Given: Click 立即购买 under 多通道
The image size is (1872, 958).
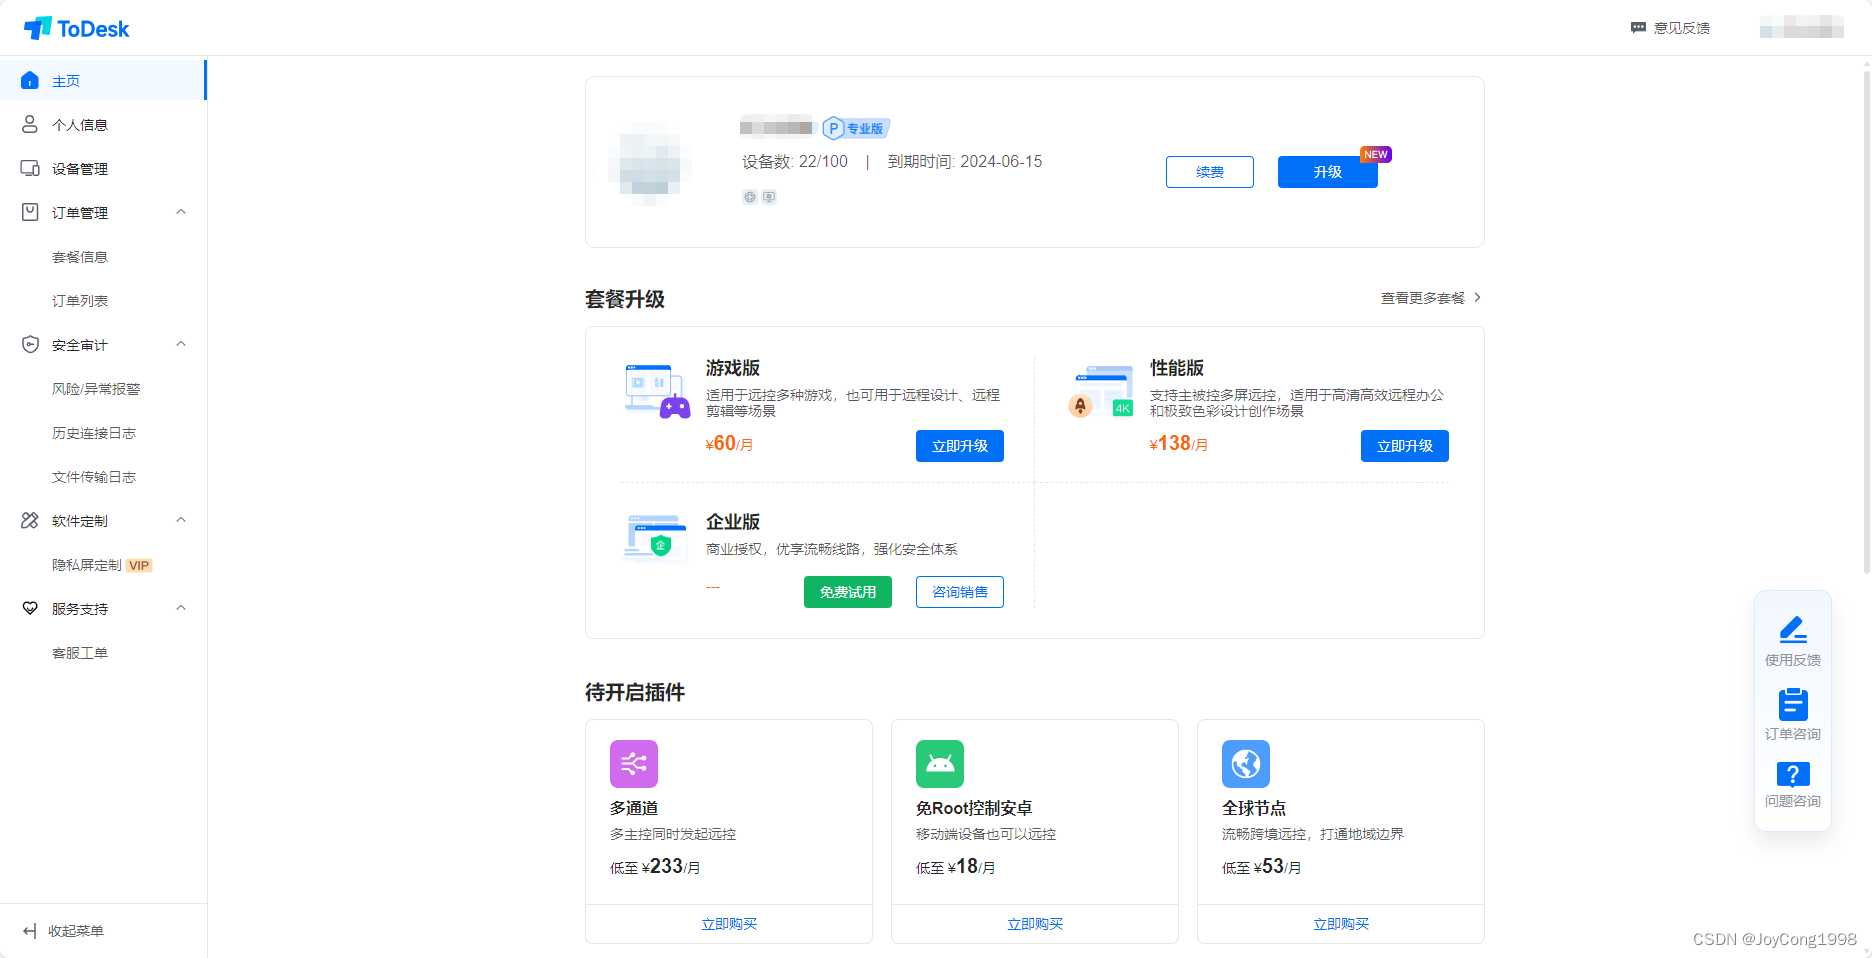Looking at the screenshot, I should [729, 924].
